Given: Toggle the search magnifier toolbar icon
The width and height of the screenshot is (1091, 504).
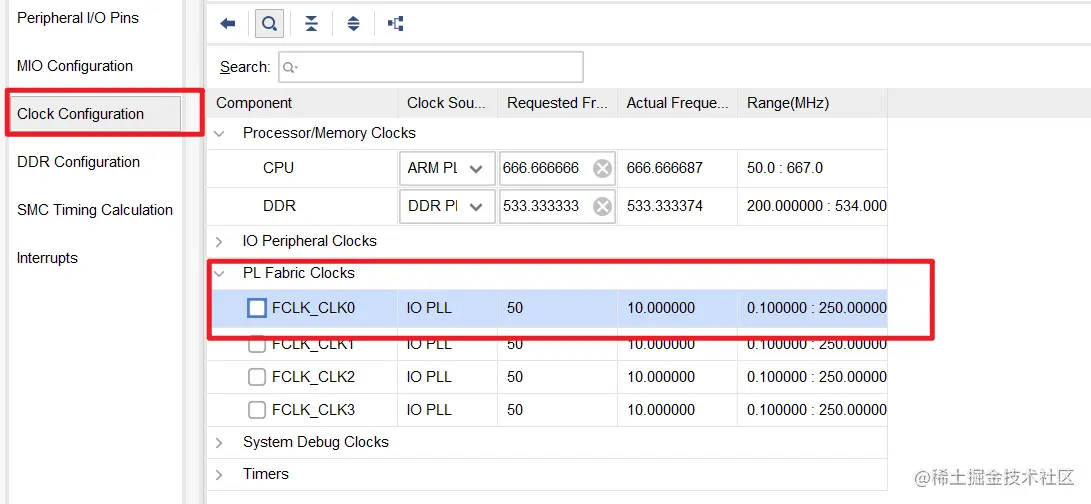Looking at the screenshot, I should click(x=269, y=24).
